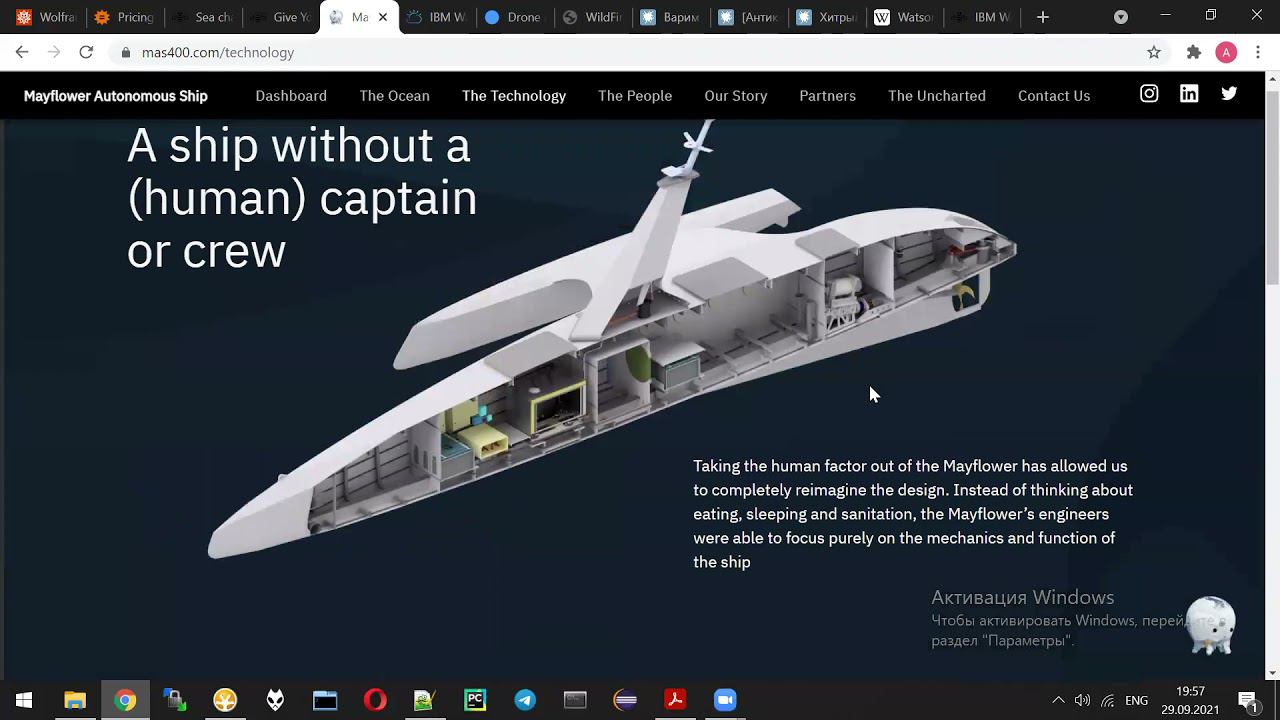Viewport: 1280px width, 720px height.
Task: Open Adobe Acrobat from the taskbar
Action: [x=675, y=700]
